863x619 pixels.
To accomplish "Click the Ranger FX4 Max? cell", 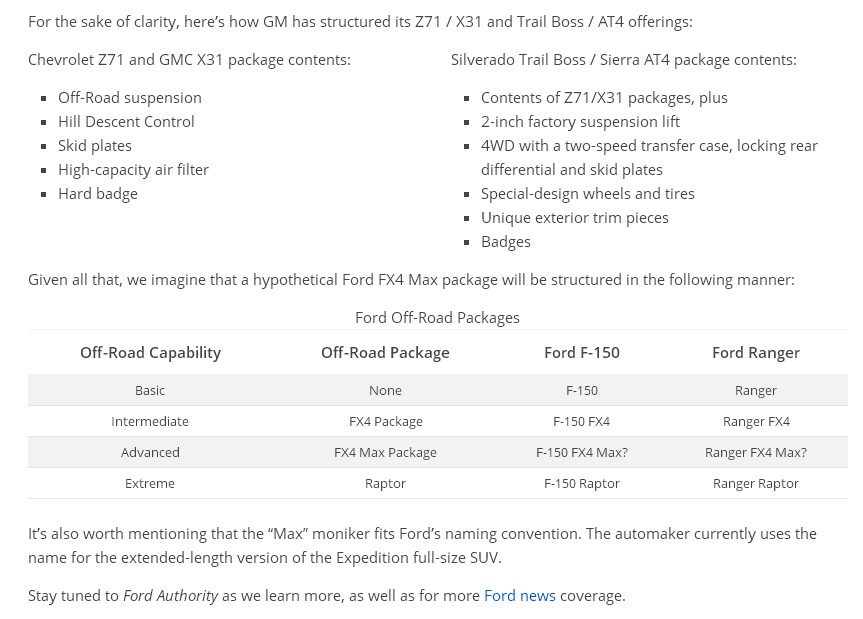I will (756, 452).
